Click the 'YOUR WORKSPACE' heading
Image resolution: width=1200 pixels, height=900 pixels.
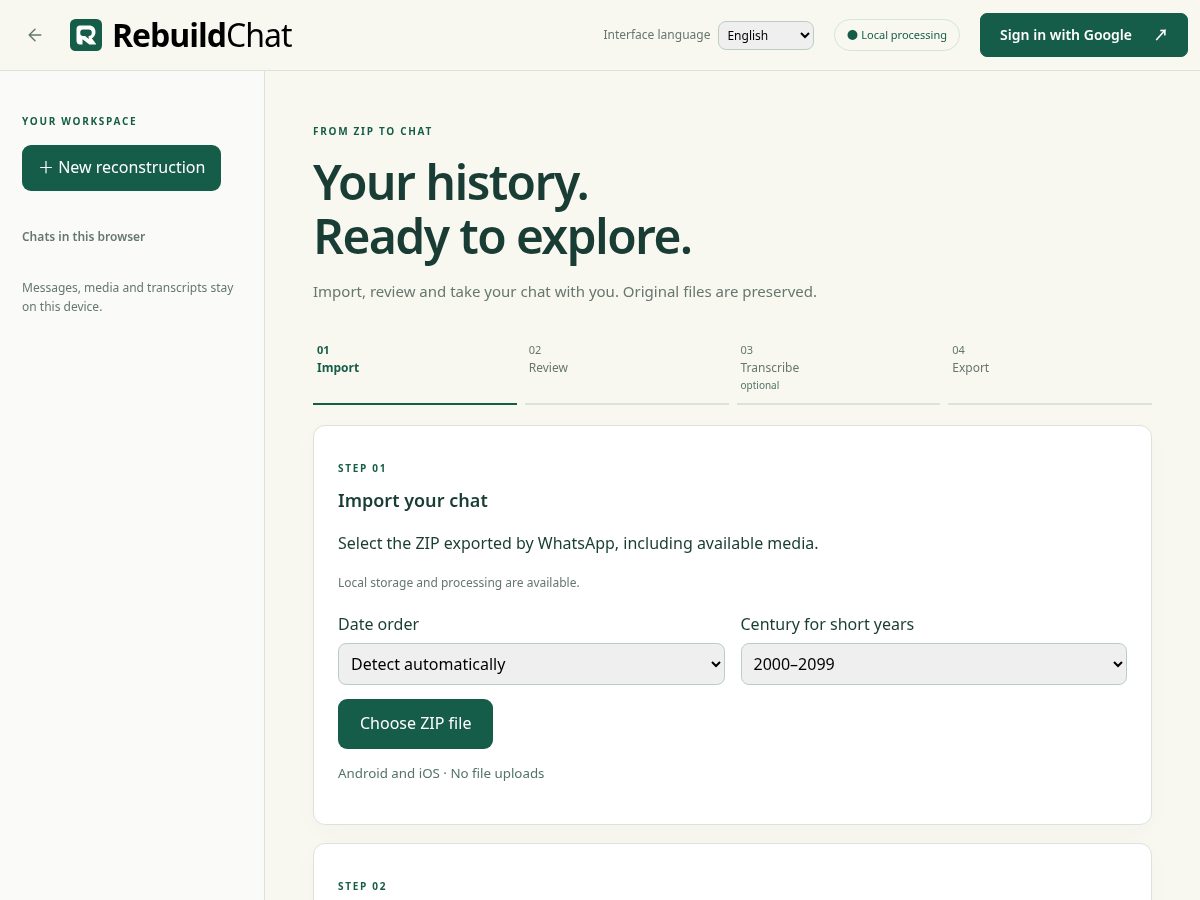coord(79,121)
